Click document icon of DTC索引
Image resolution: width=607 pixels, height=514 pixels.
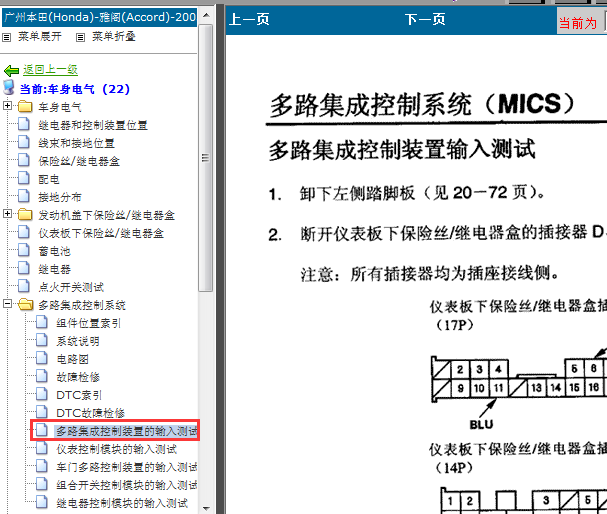click(42, 394)
